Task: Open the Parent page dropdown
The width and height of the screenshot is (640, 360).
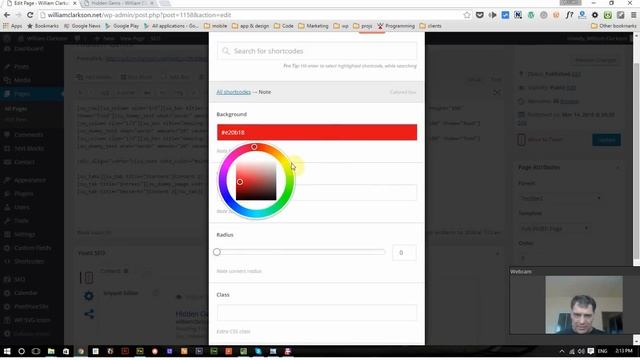Action: (x=561, y=198)
